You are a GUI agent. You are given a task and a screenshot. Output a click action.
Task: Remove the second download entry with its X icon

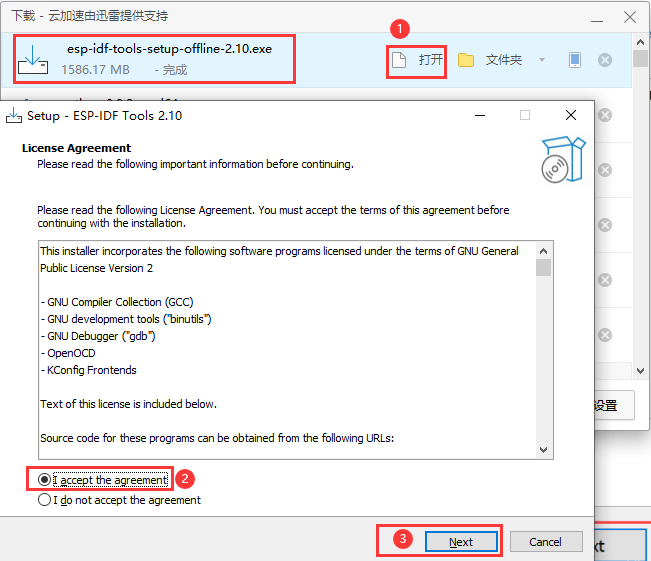(x=605, y=115)
